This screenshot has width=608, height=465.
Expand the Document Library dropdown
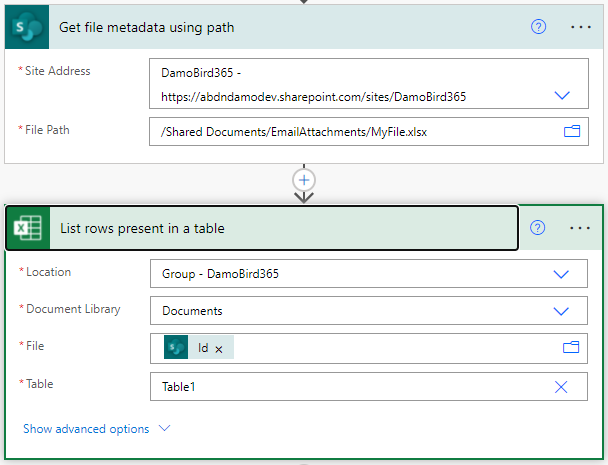tap(561, 311)
